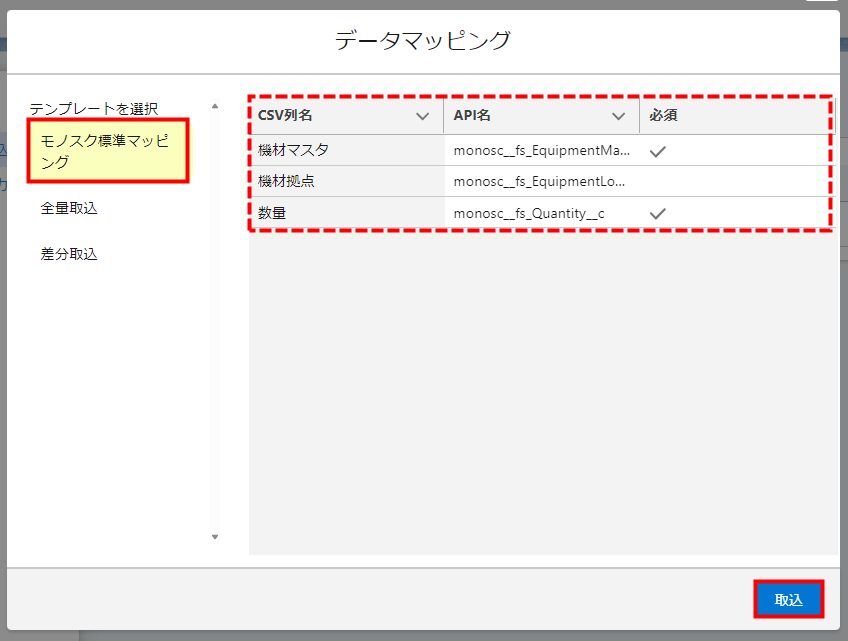The width and height of the screenshot is (848, 641).
Task: Pick the 差分取込 template option
Action: (69, 254)
